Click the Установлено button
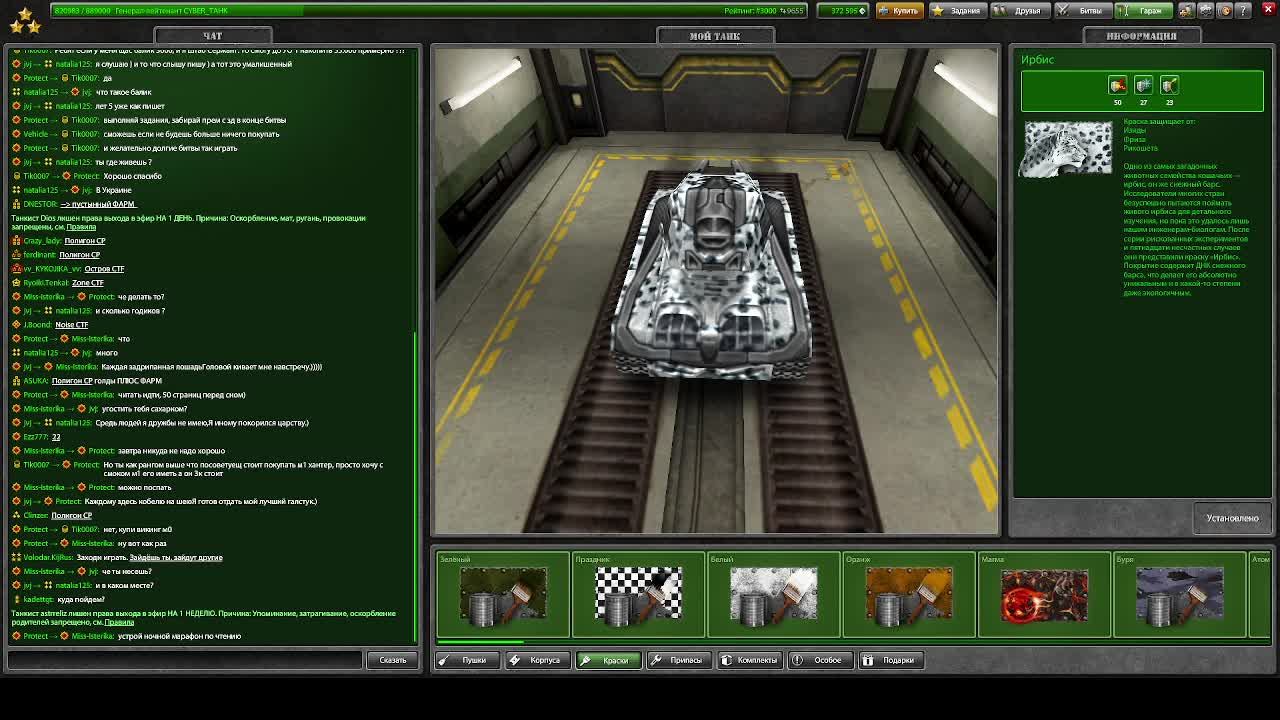This screenshot has width=1280, height=720. coord(1232,518)
